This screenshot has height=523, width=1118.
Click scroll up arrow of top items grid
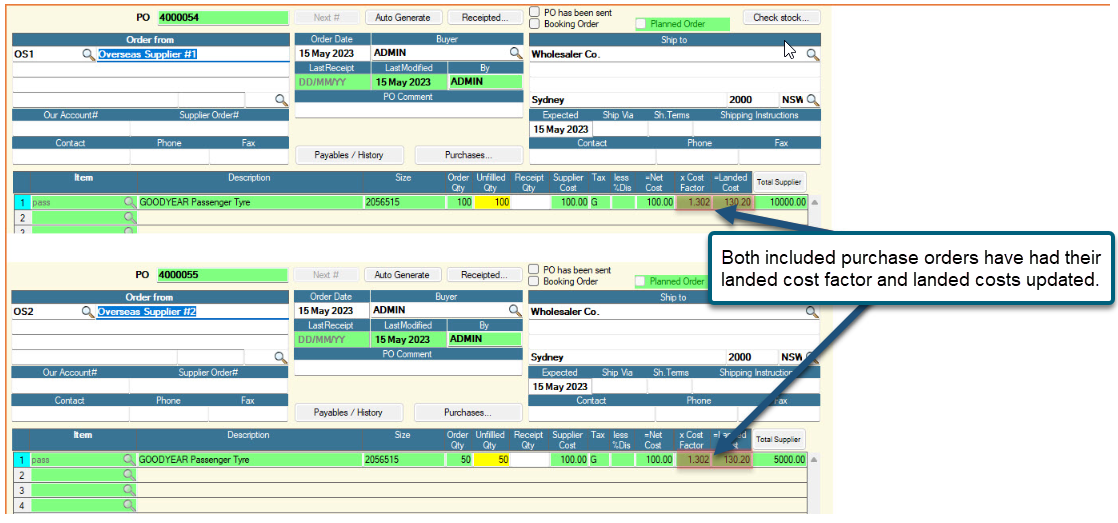[814, 202]
